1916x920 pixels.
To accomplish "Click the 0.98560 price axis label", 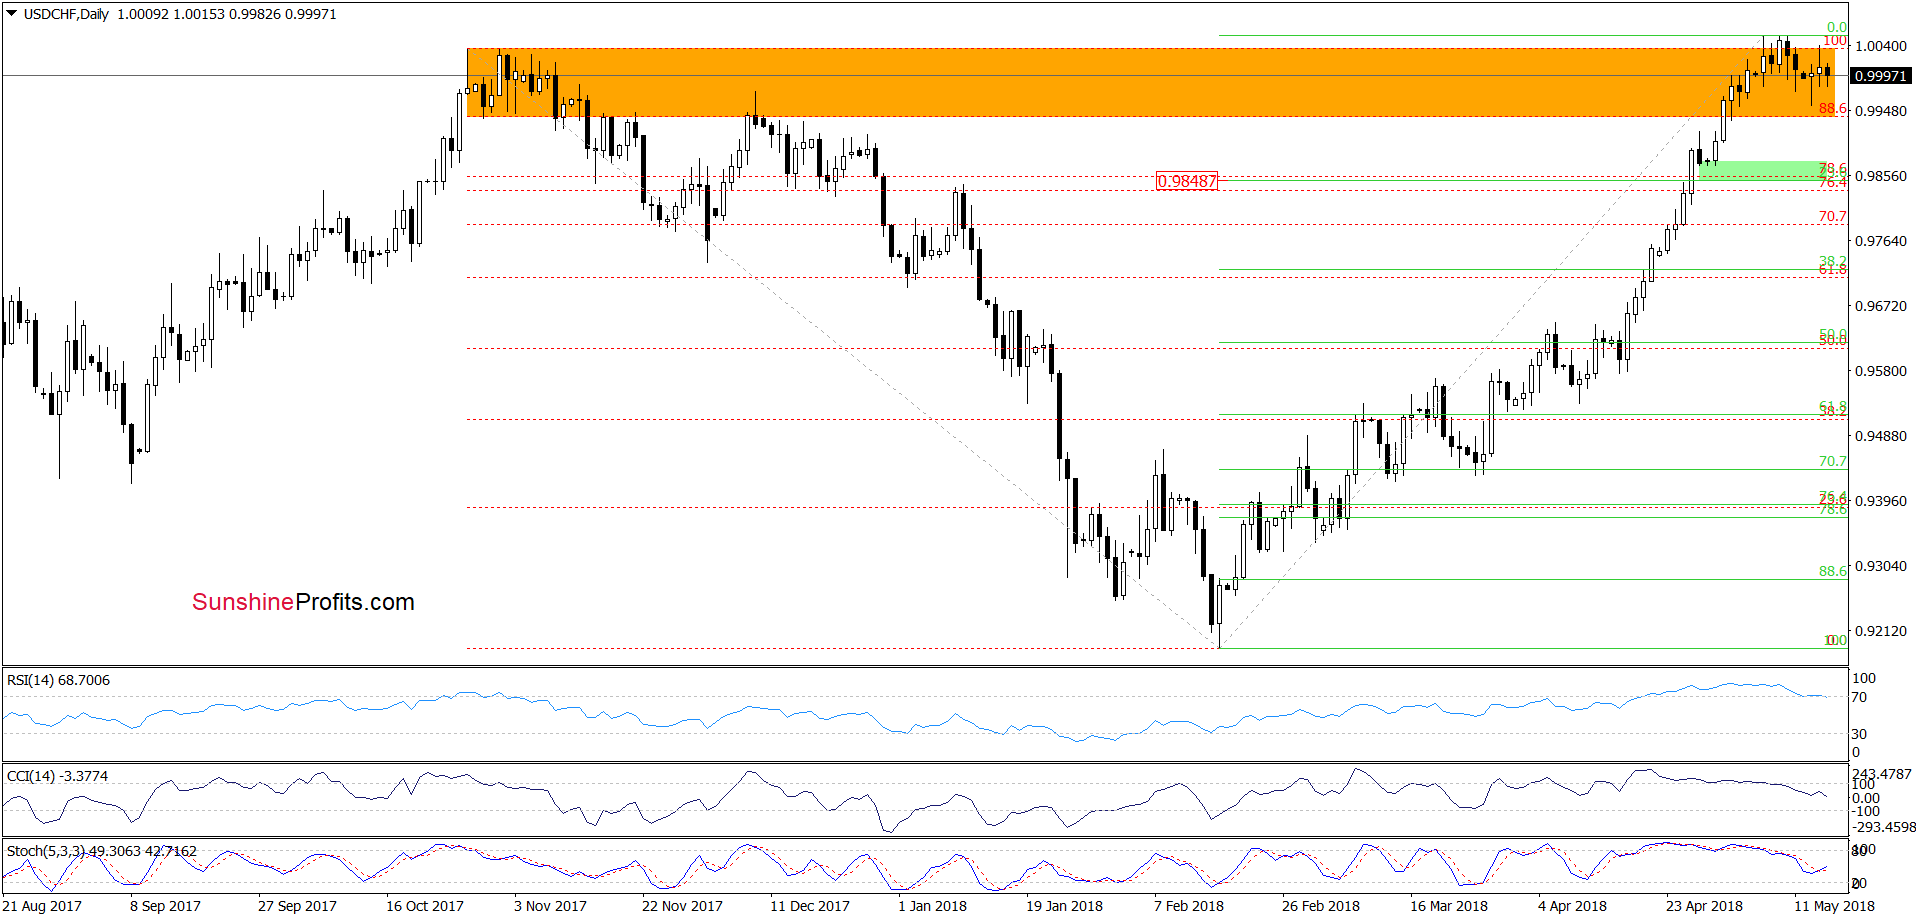I will coord(1880,176).
